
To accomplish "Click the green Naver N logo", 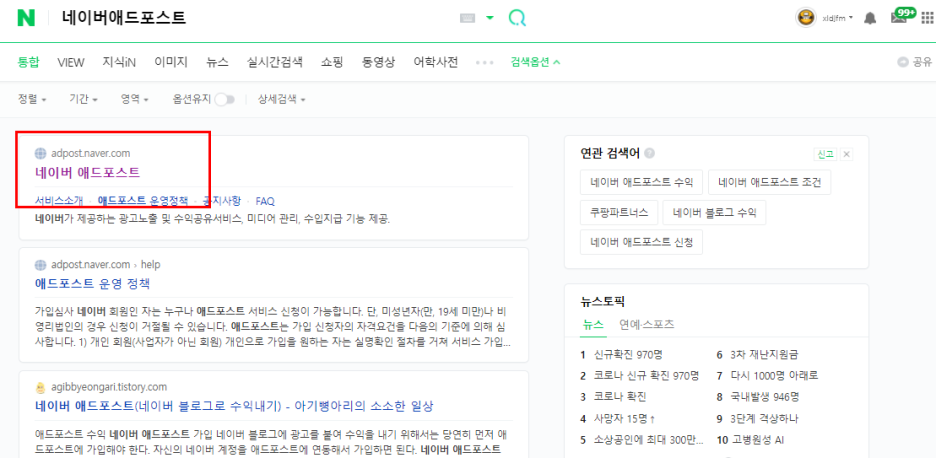I will point(26,18).
